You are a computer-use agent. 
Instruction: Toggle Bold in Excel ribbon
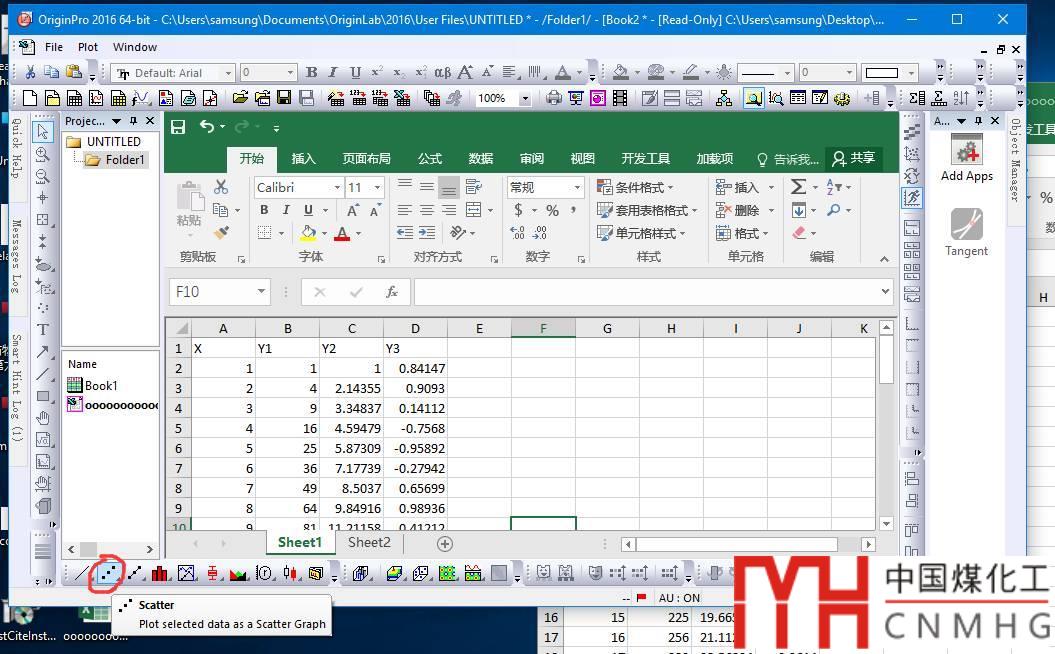(264, 210)
